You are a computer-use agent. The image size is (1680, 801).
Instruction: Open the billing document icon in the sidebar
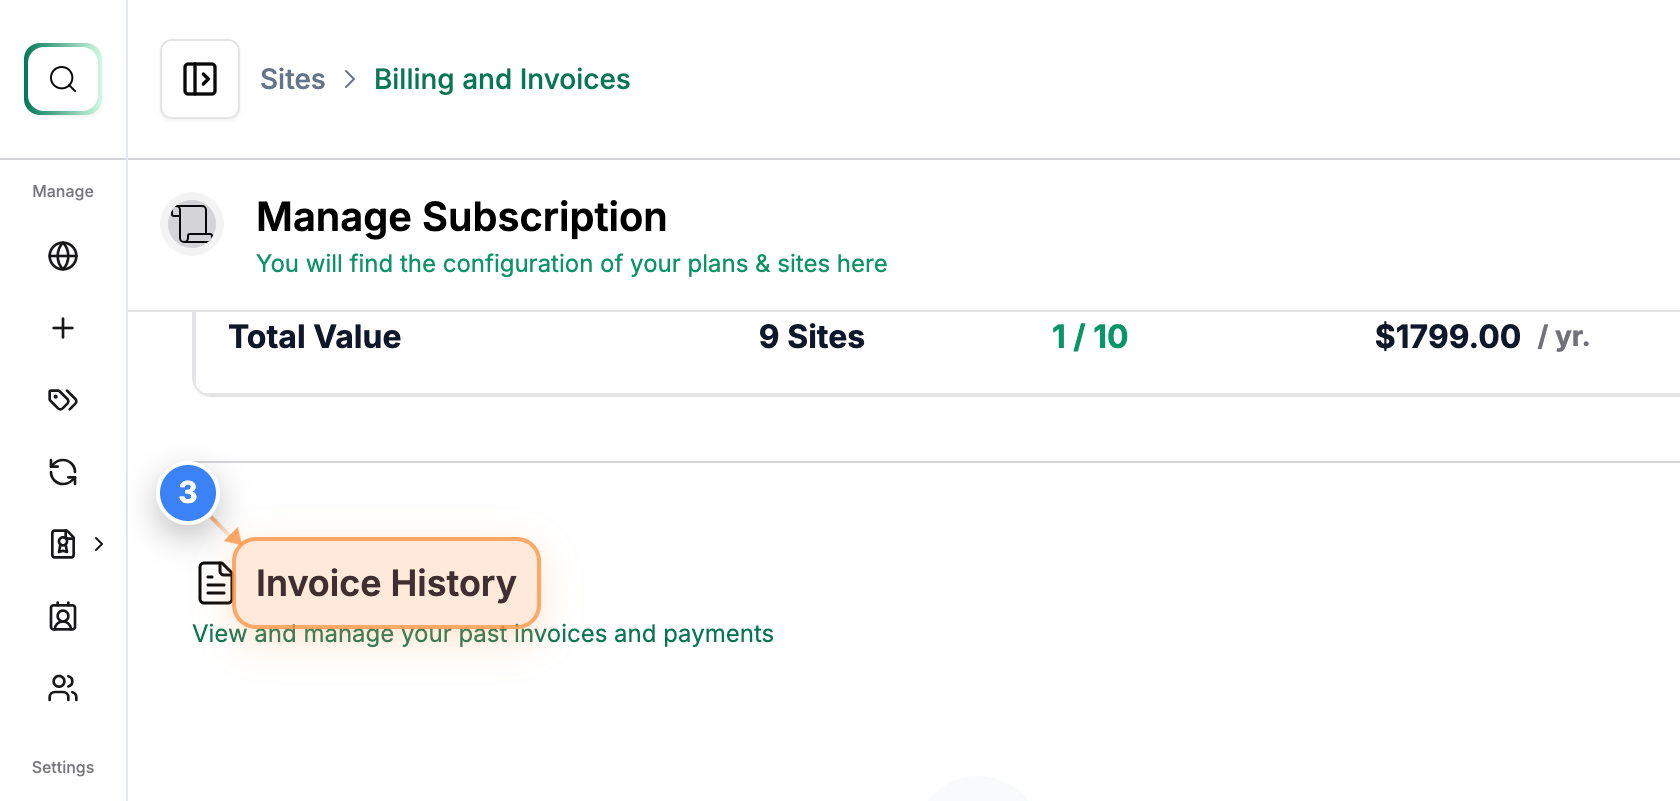[x=61, y=544]
